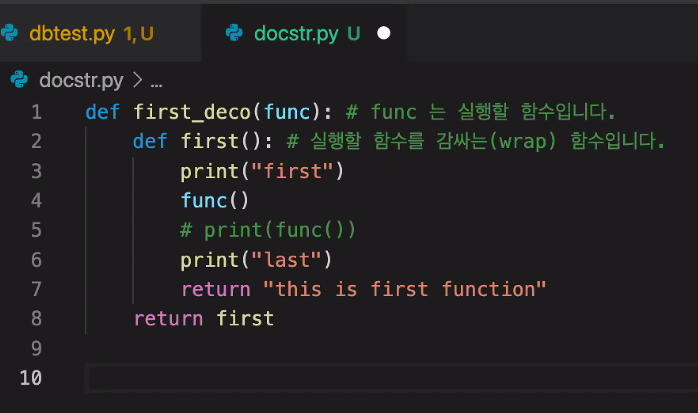This screenshot has width=698, height=413.
Task: Click the 'def' keyword on line 1
Action: tap(103, 112)
